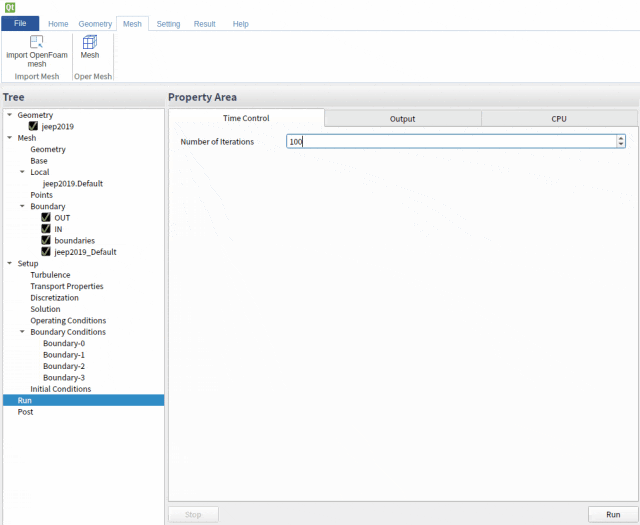Image resolution: width=640 pixels, height=525 pixels.
Task: Open the Help ribbon tab
Action: click(x=240, y=24)
